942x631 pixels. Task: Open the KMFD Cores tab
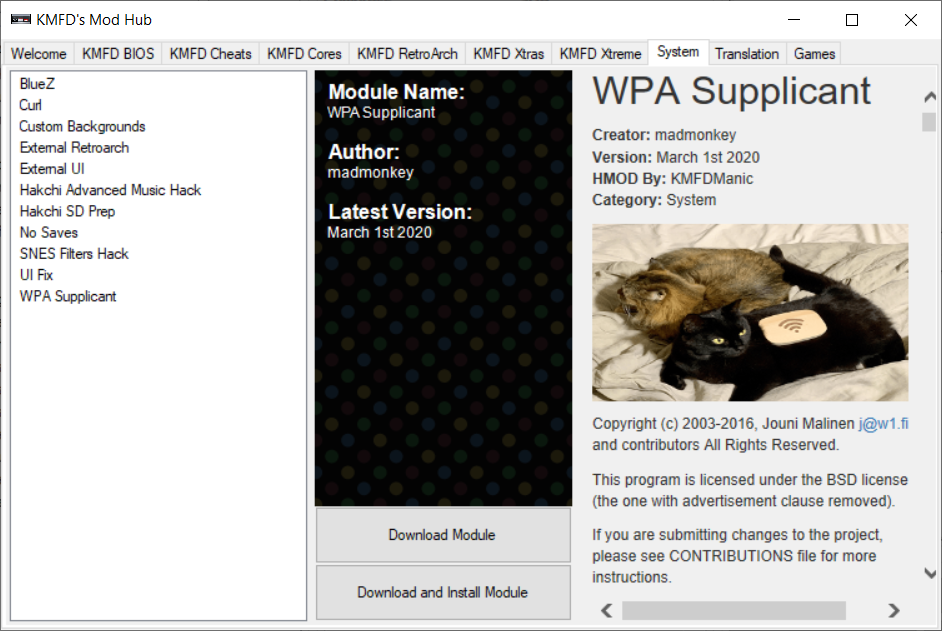[304, 53]
